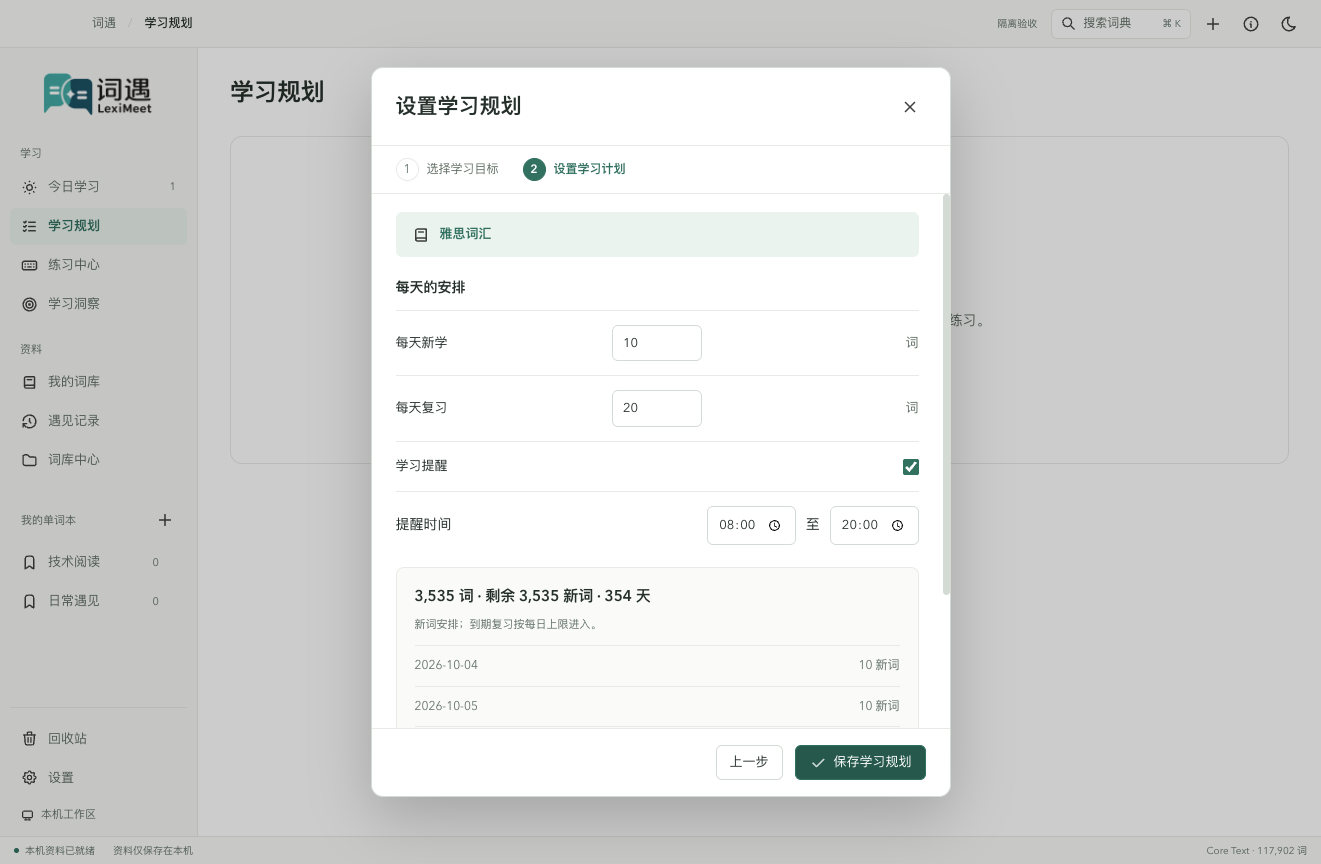Click the 上一步 button
This screenshot has height=864, width=1321.
pyautogui.click(x=749, y=762)
